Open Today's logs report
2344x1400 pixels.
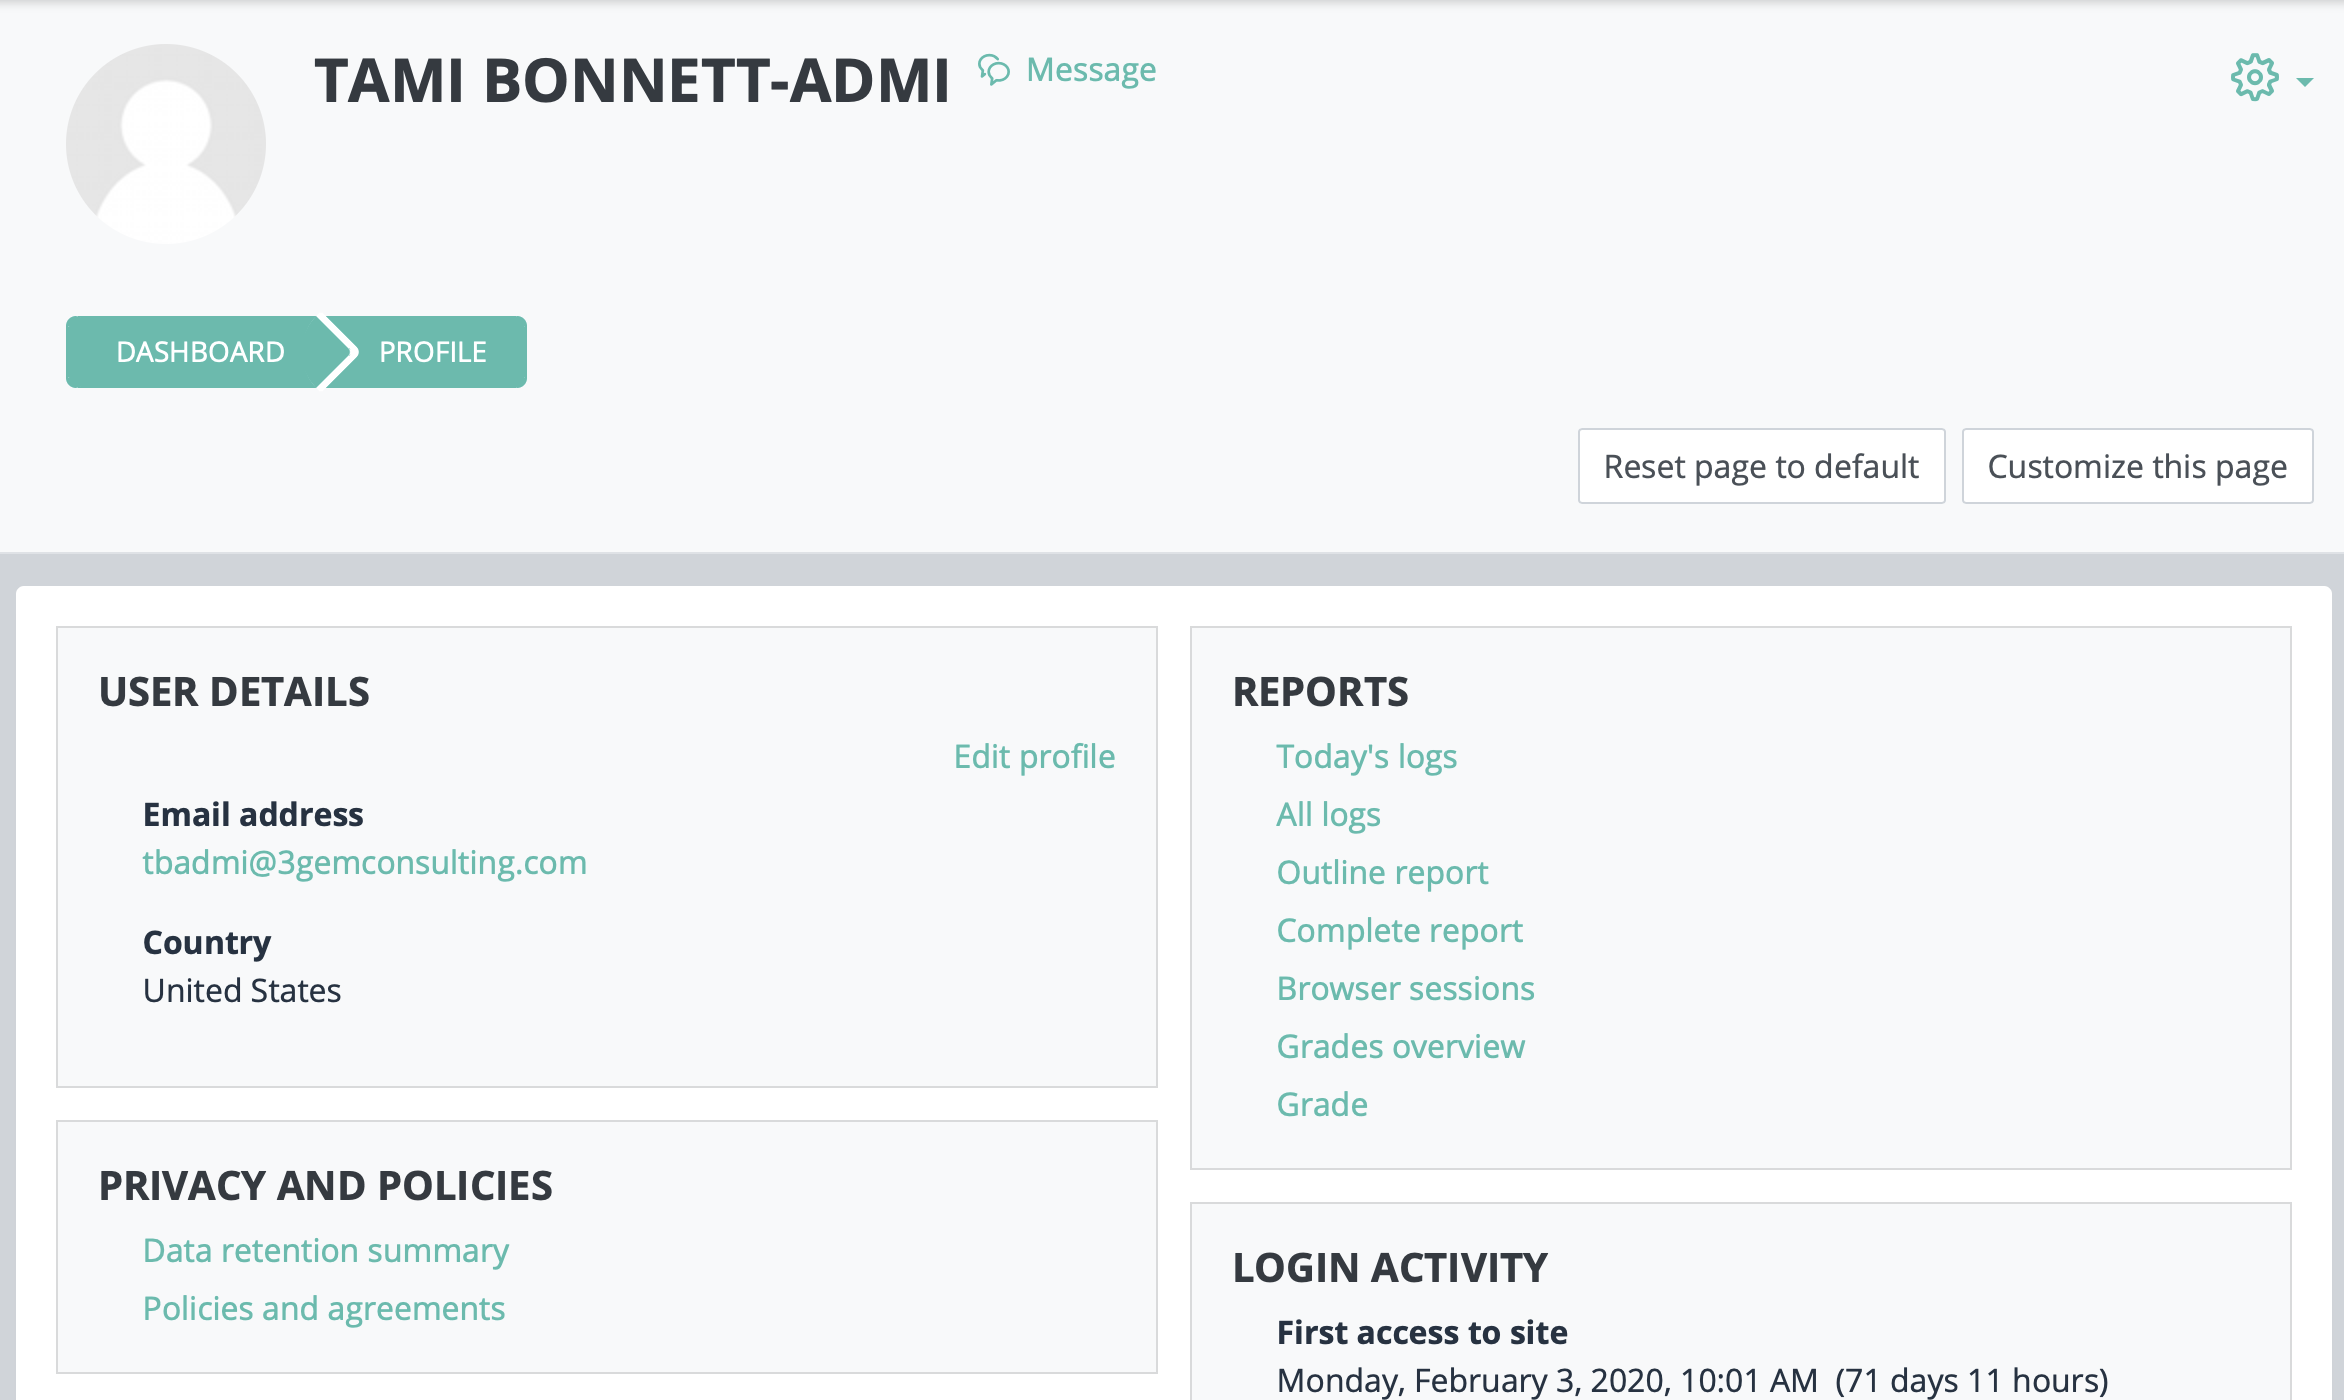1366,757
